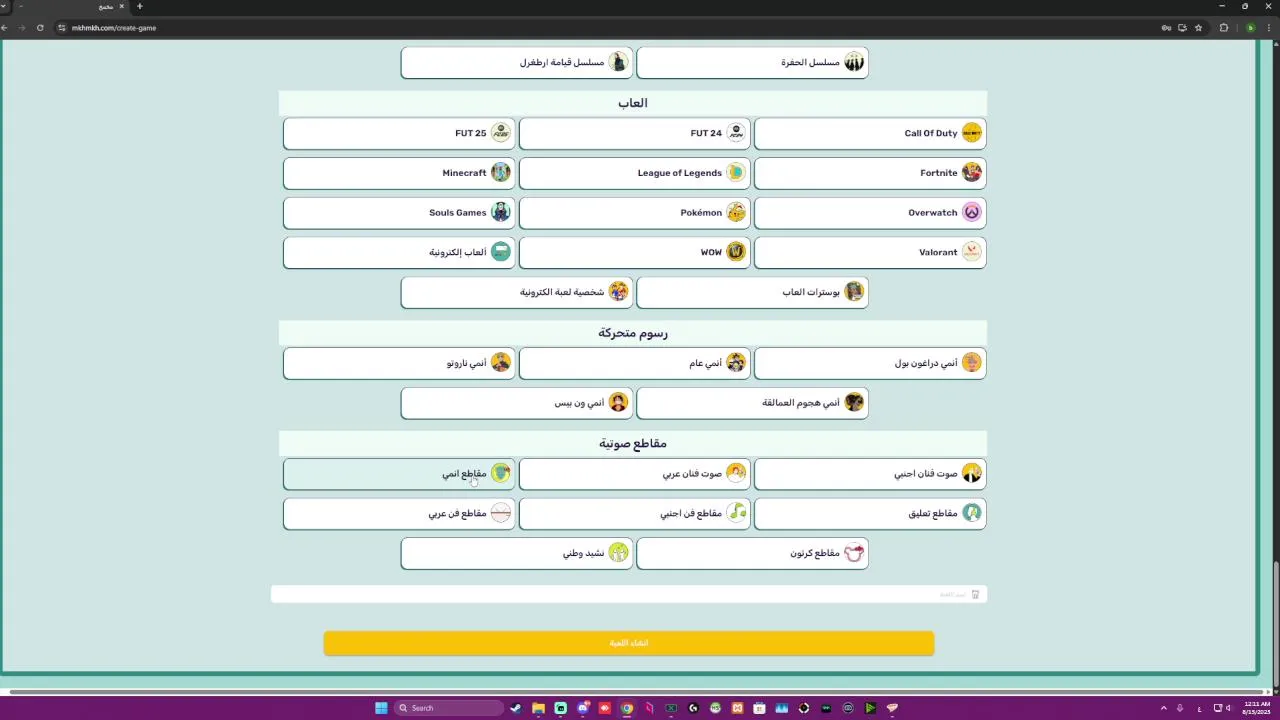This screenshot has width=1280, height=720.
Task: Open the Chrome profile avatar
Action: pos(1250,28)
